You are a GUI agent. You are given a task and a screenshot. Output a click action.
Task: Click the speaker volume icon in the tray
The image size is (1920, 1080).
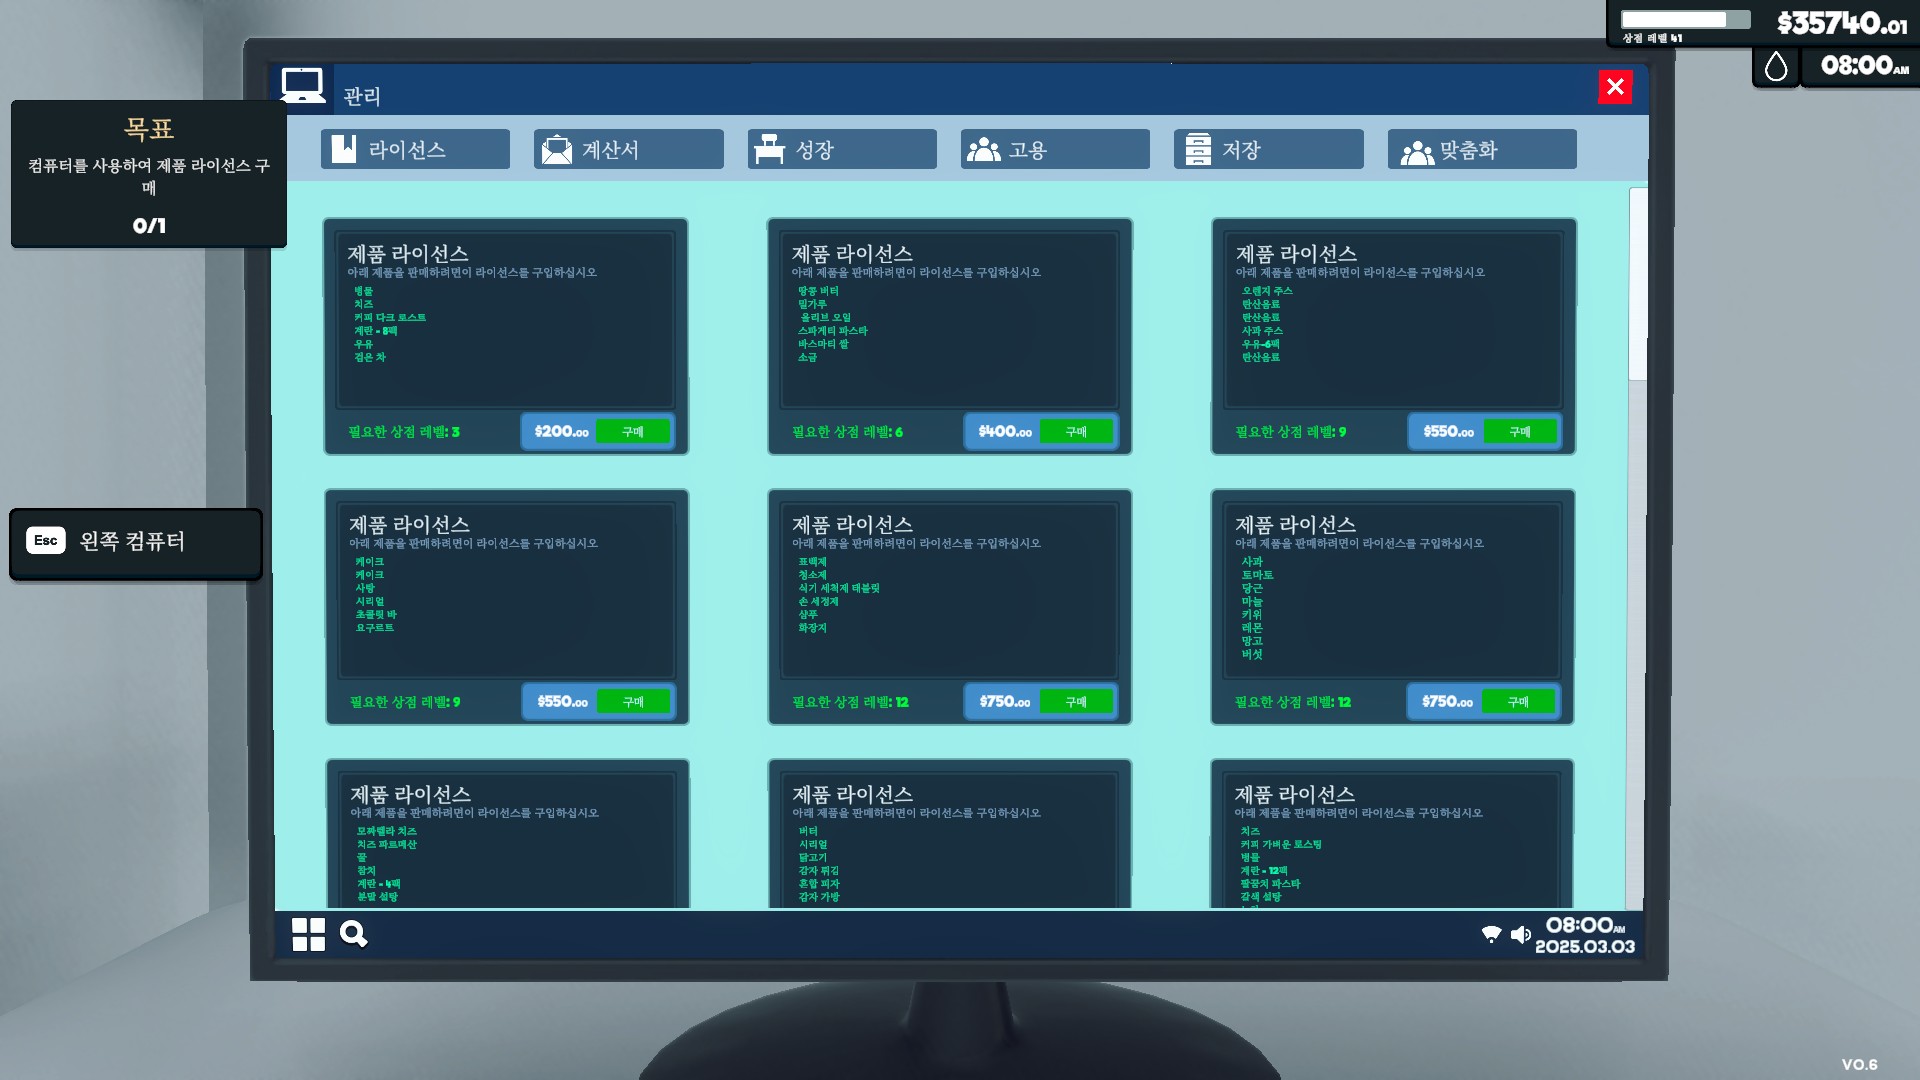coord(1521,934)
